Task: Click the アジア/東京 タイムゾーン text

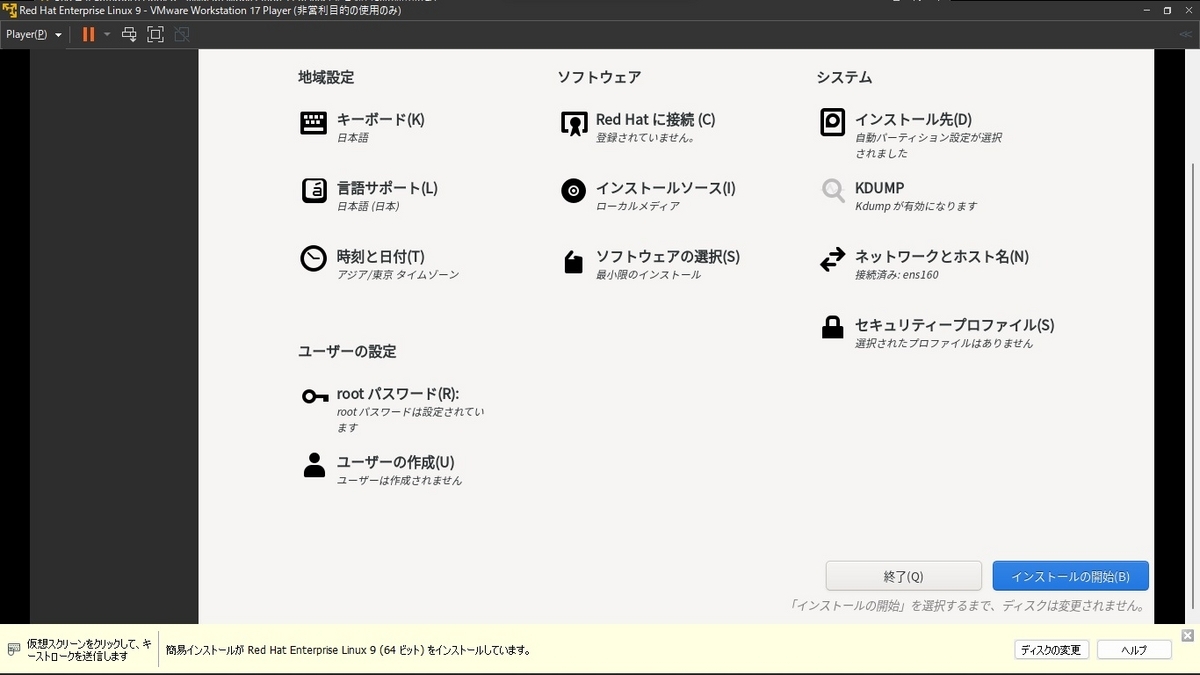Action: coord(398,275)
